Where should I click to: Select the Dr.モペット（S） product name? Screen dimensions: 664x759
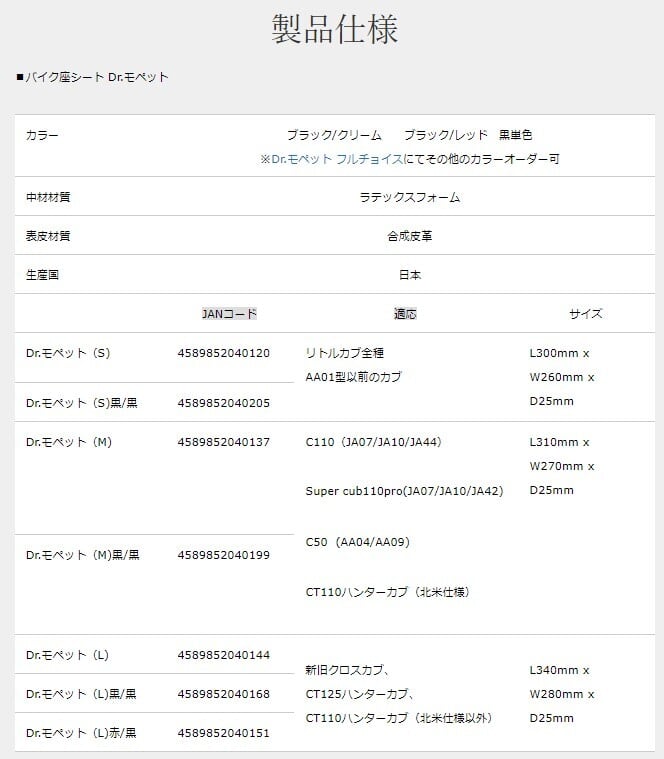[68, 353]
